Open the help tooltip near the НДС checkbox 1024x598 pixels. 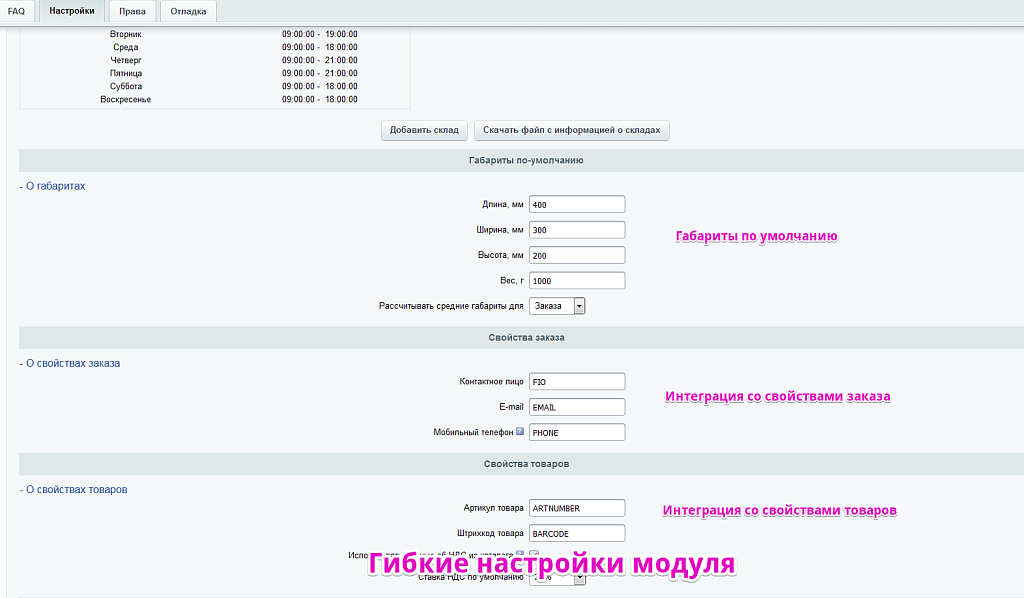(x=519, y=554)
